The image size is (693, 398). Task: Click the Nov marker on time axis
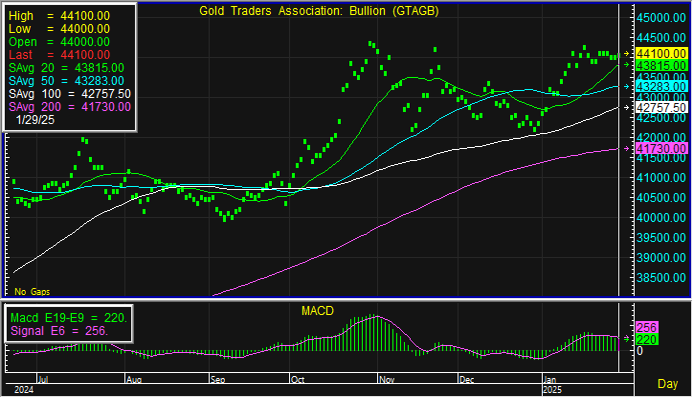(x=387, y=379)
